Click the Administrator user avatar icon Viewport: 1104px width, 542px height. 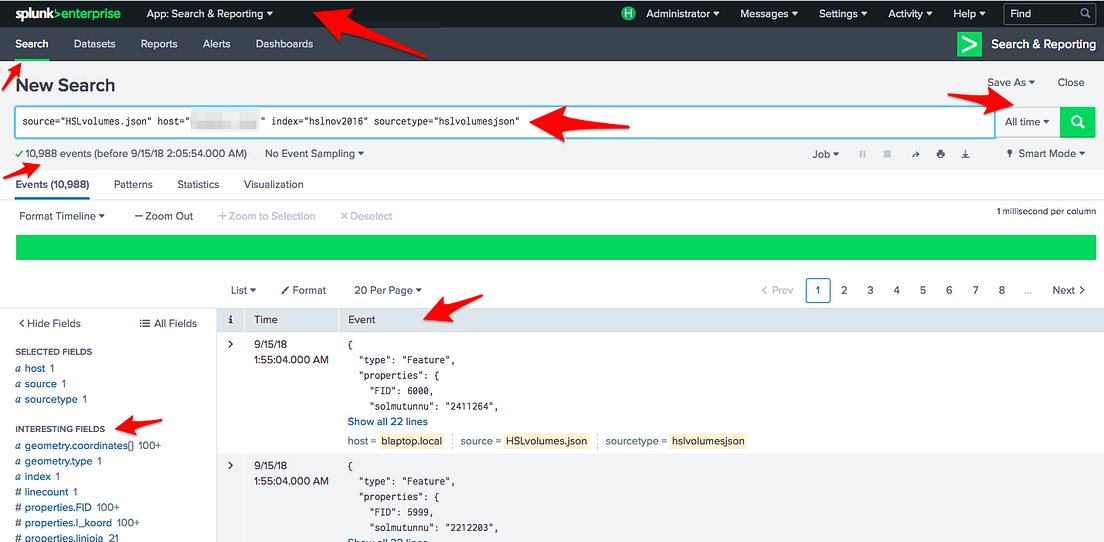[x=629, y=13]
